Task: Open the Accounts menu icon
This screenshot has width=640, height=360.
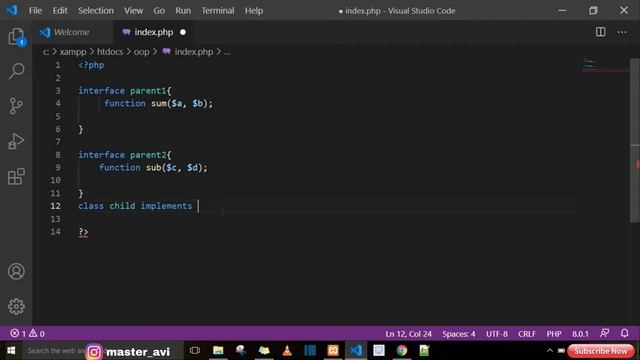Action: click(16, 271)
